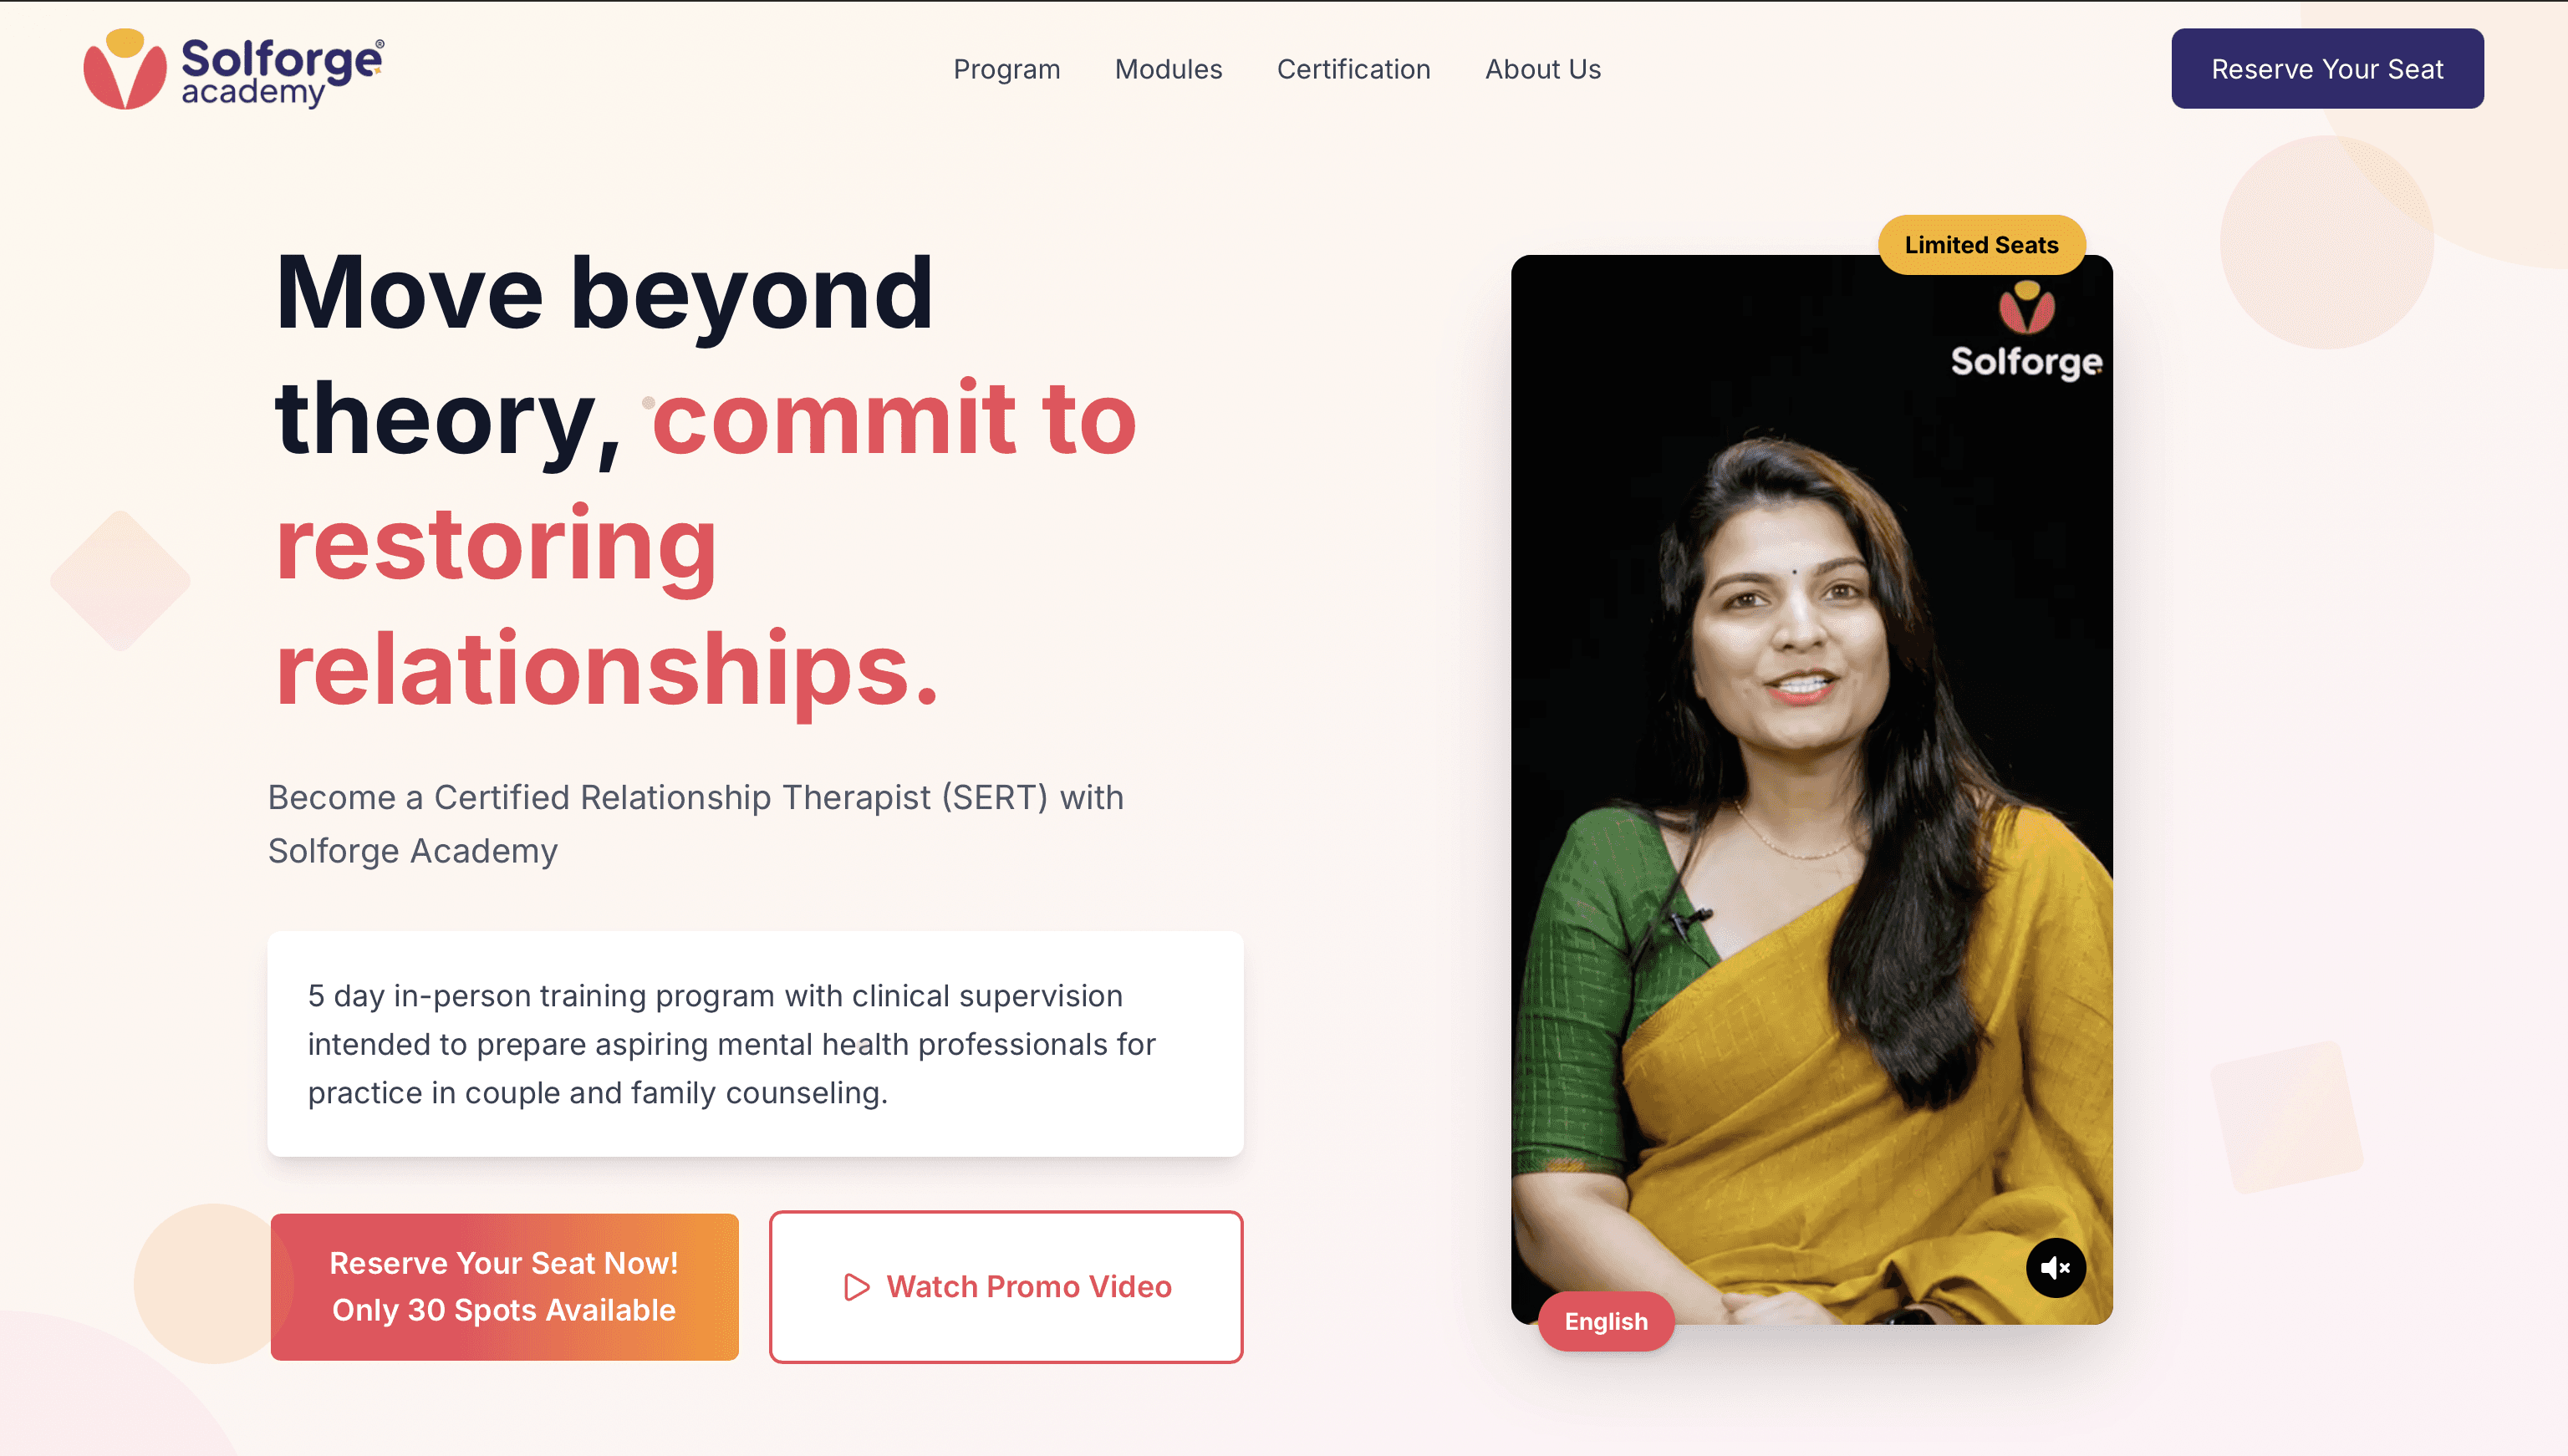Click the heart-shaped emblem in the header logo

click(x=125, y=69)
